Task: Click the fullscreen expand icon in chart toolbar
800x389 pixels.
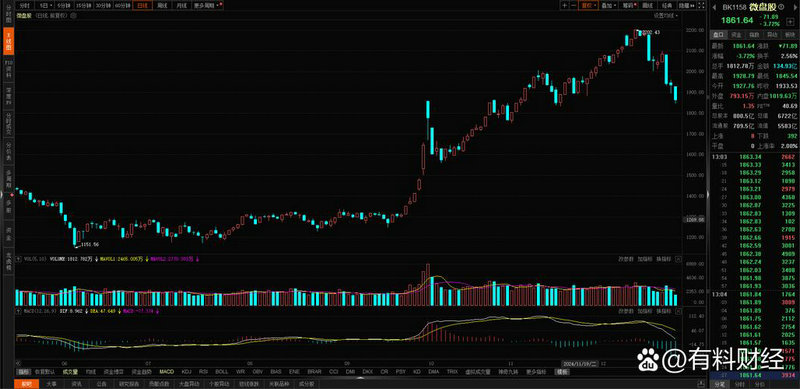Action: 701,6
